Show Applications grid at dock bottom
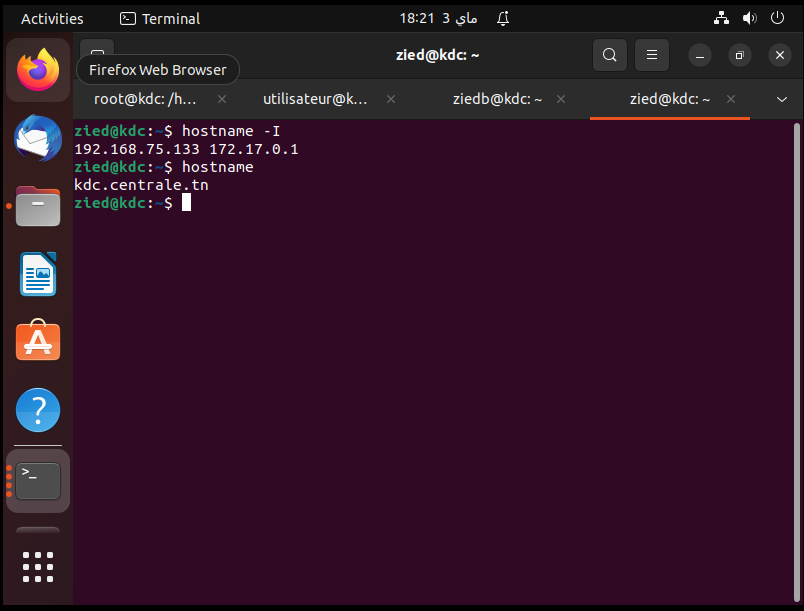 [38, 567]
